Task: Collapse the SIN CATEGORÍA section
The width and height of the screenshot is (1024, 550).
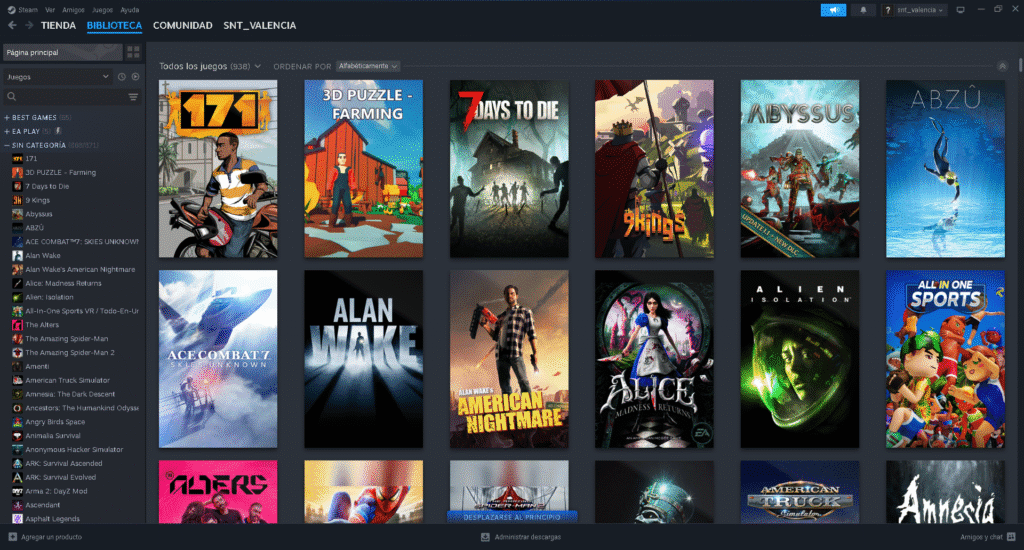Action: 7,145
